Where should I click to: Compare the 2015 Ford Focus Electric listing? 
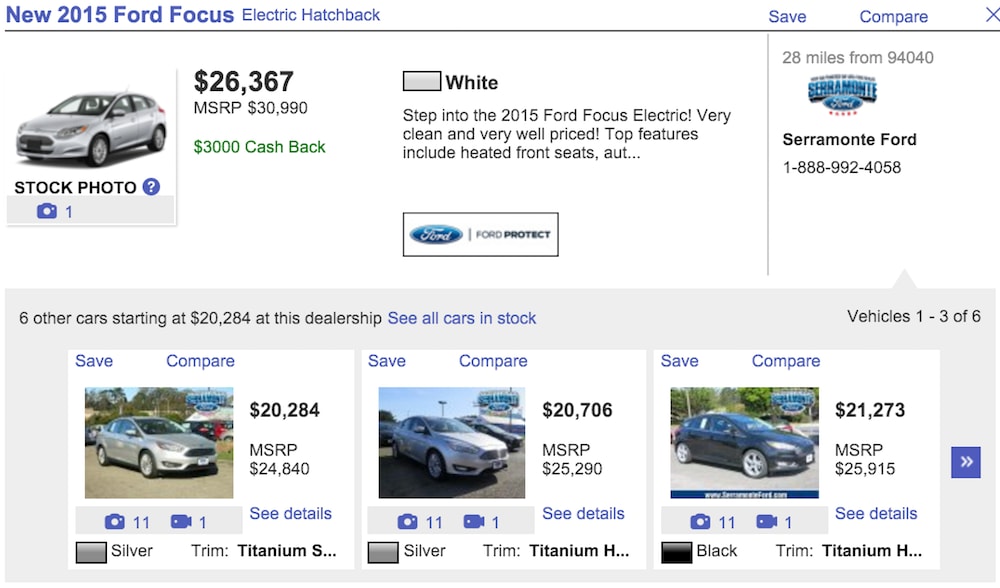[893, 17]
